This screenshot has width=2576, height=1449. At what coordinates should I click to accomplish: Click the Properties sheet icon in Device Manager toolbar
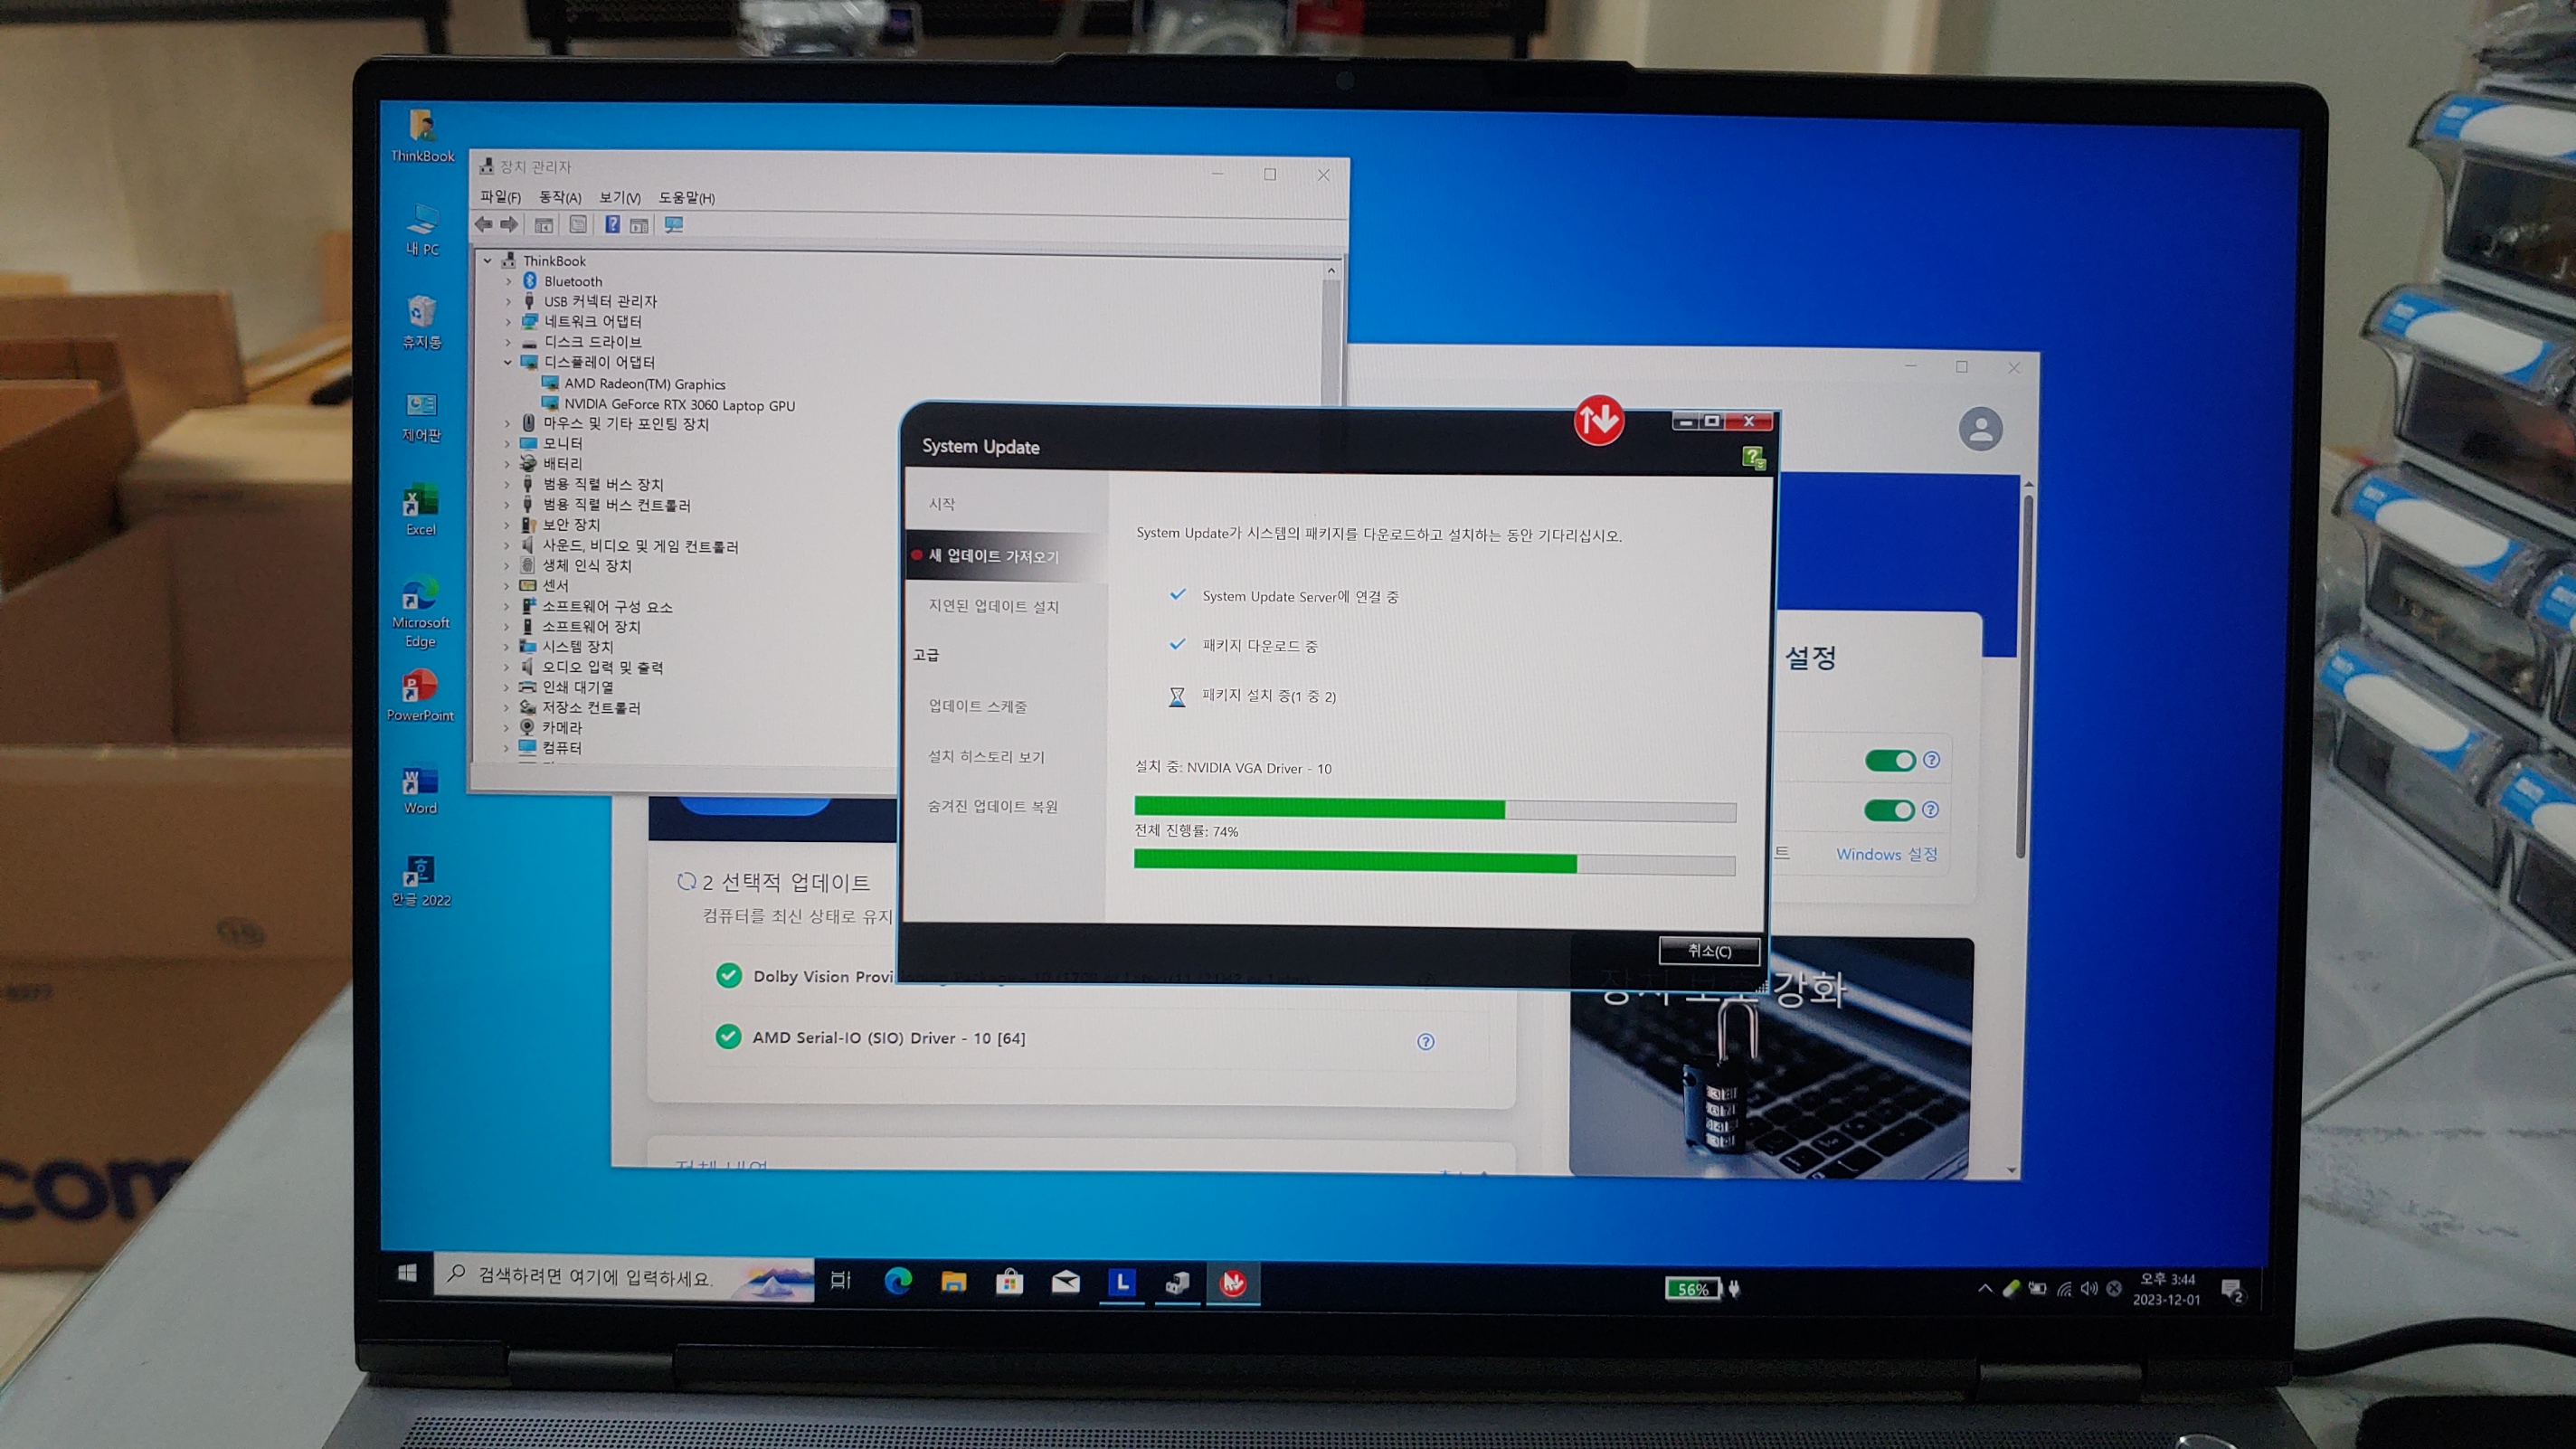(x=577, y=225)
